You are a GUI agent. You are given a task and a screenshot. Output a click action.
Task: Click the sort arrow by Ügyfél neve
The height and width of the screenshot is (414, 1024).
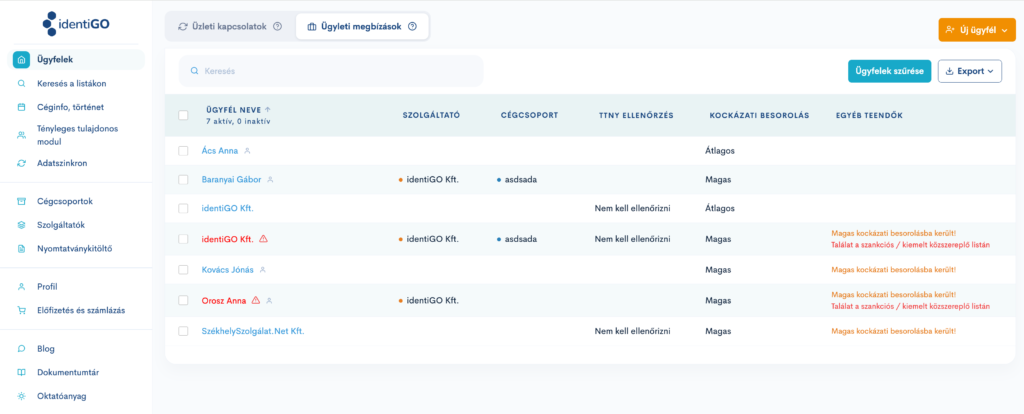point(268,110)
